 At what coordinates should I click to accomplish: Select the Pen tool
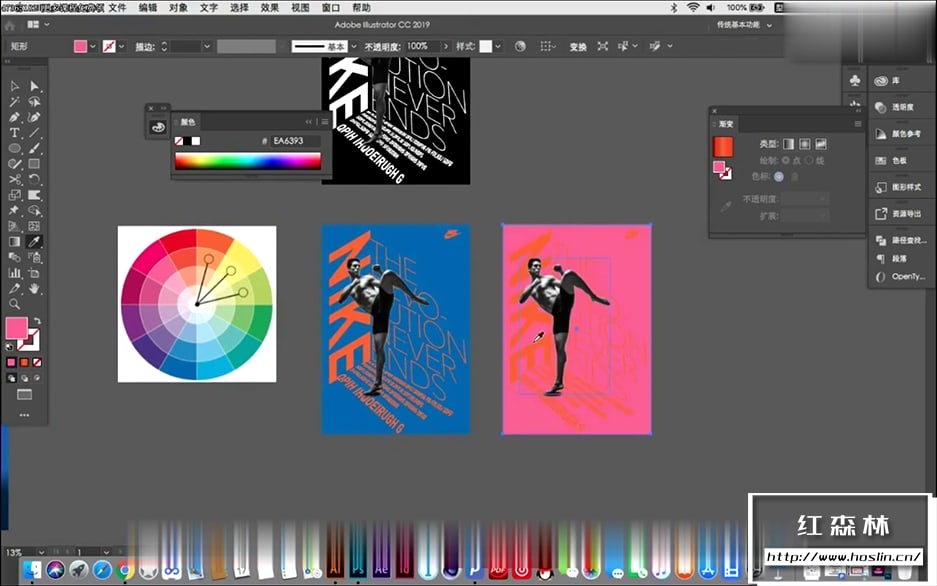pos(14,117)
